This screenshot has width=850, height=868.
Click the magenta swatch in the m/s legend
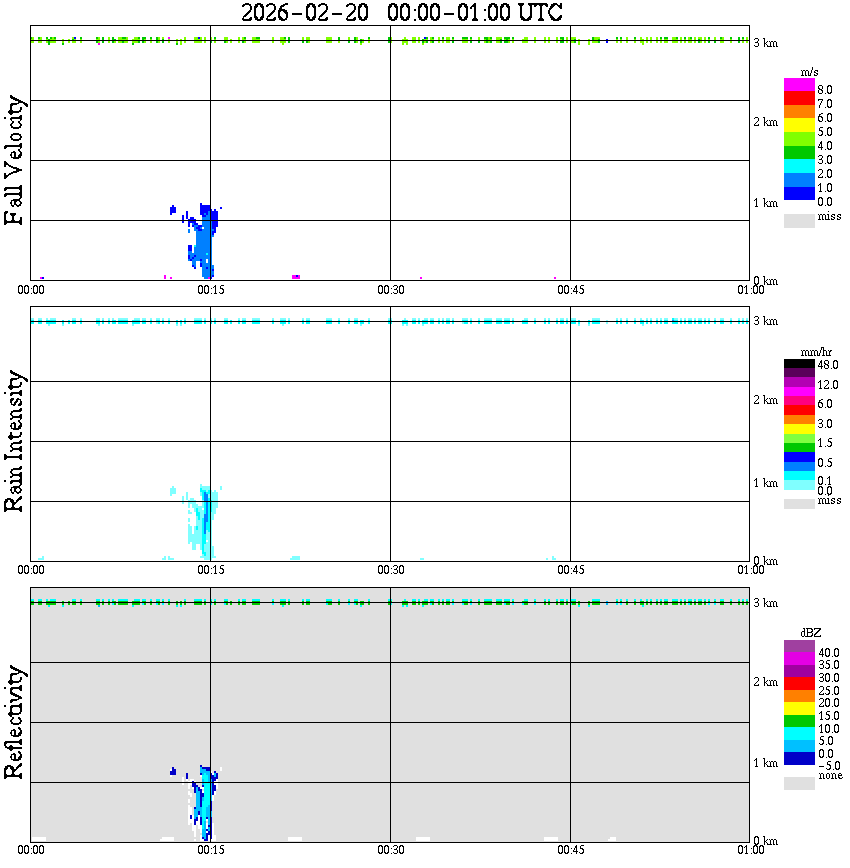799,85
